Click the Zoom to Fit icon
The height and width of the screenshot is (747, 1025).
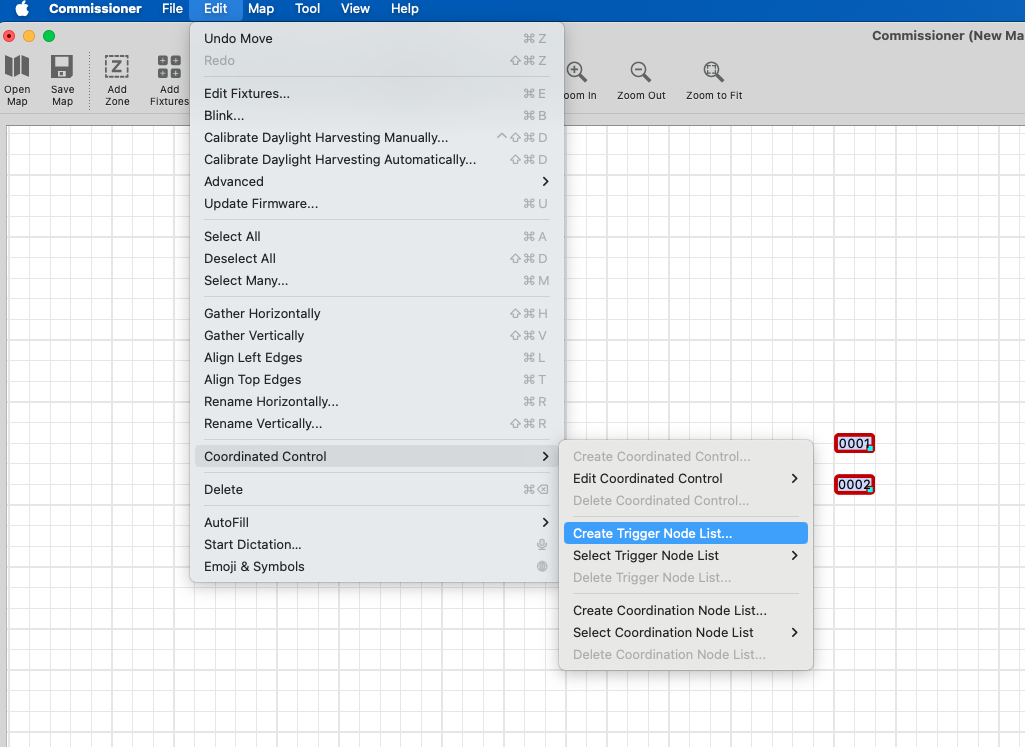(x=713, y=73)
